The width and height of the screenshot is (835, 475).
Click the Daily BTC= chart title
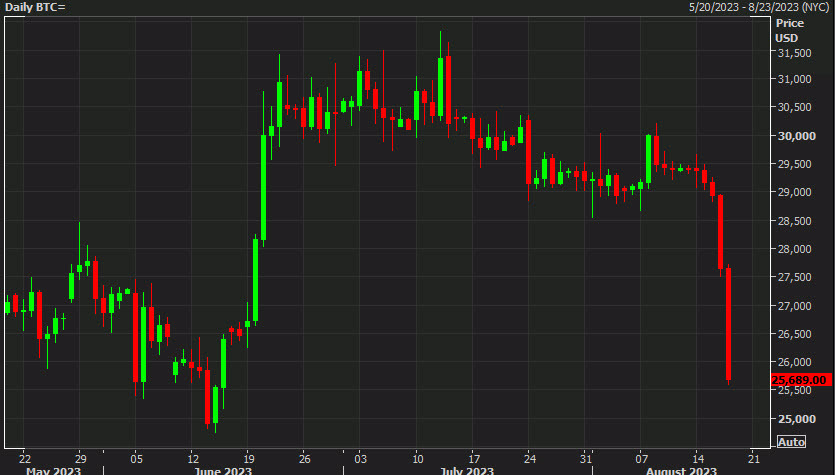click(x=35, y=7)
